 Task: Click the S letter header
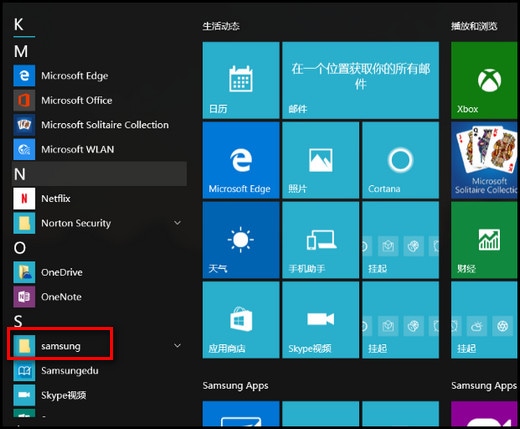click(18, 321)
